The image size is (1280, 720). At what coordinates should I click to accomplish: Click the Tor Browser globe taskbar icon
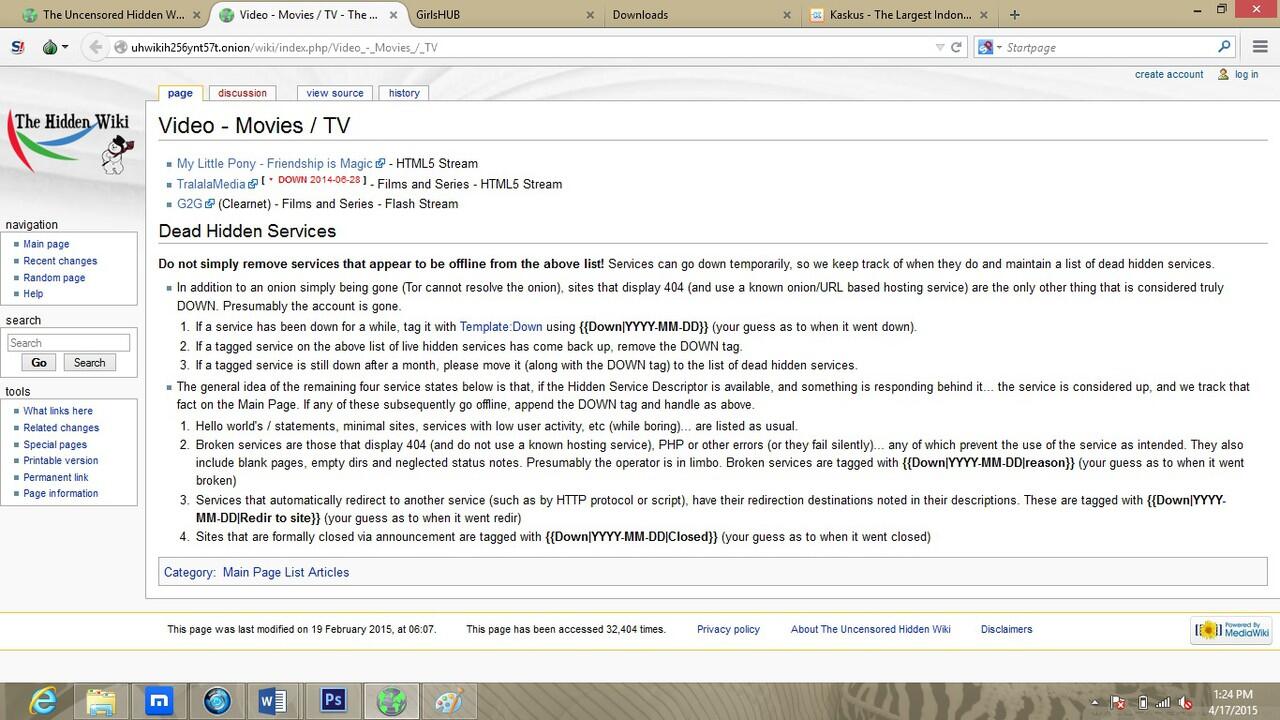391,701
